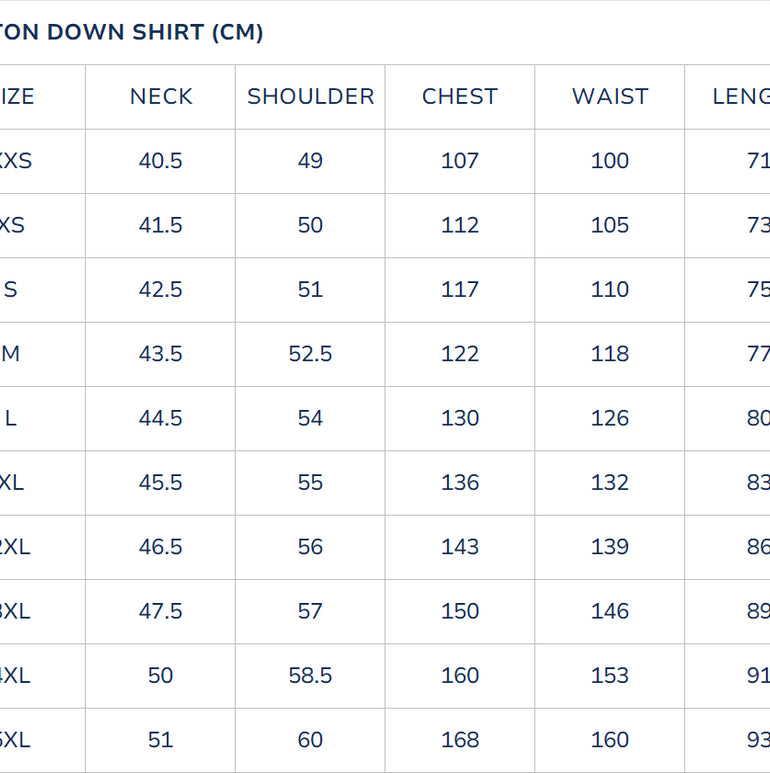Screen dimensions: 770x773
Task: Click the chest value 143
Action: (x=460, y=547)
